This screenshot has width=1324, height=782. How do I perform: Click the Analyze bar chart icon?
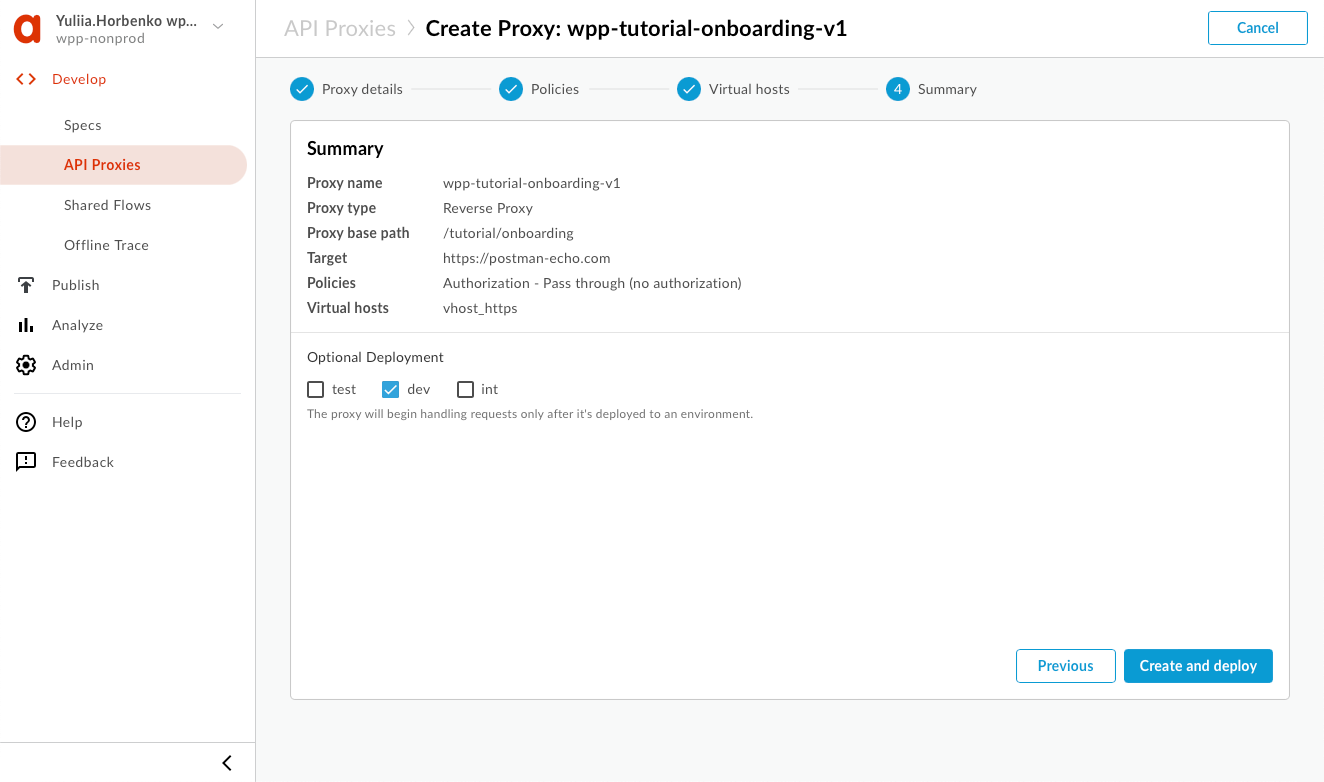(26, 325)
